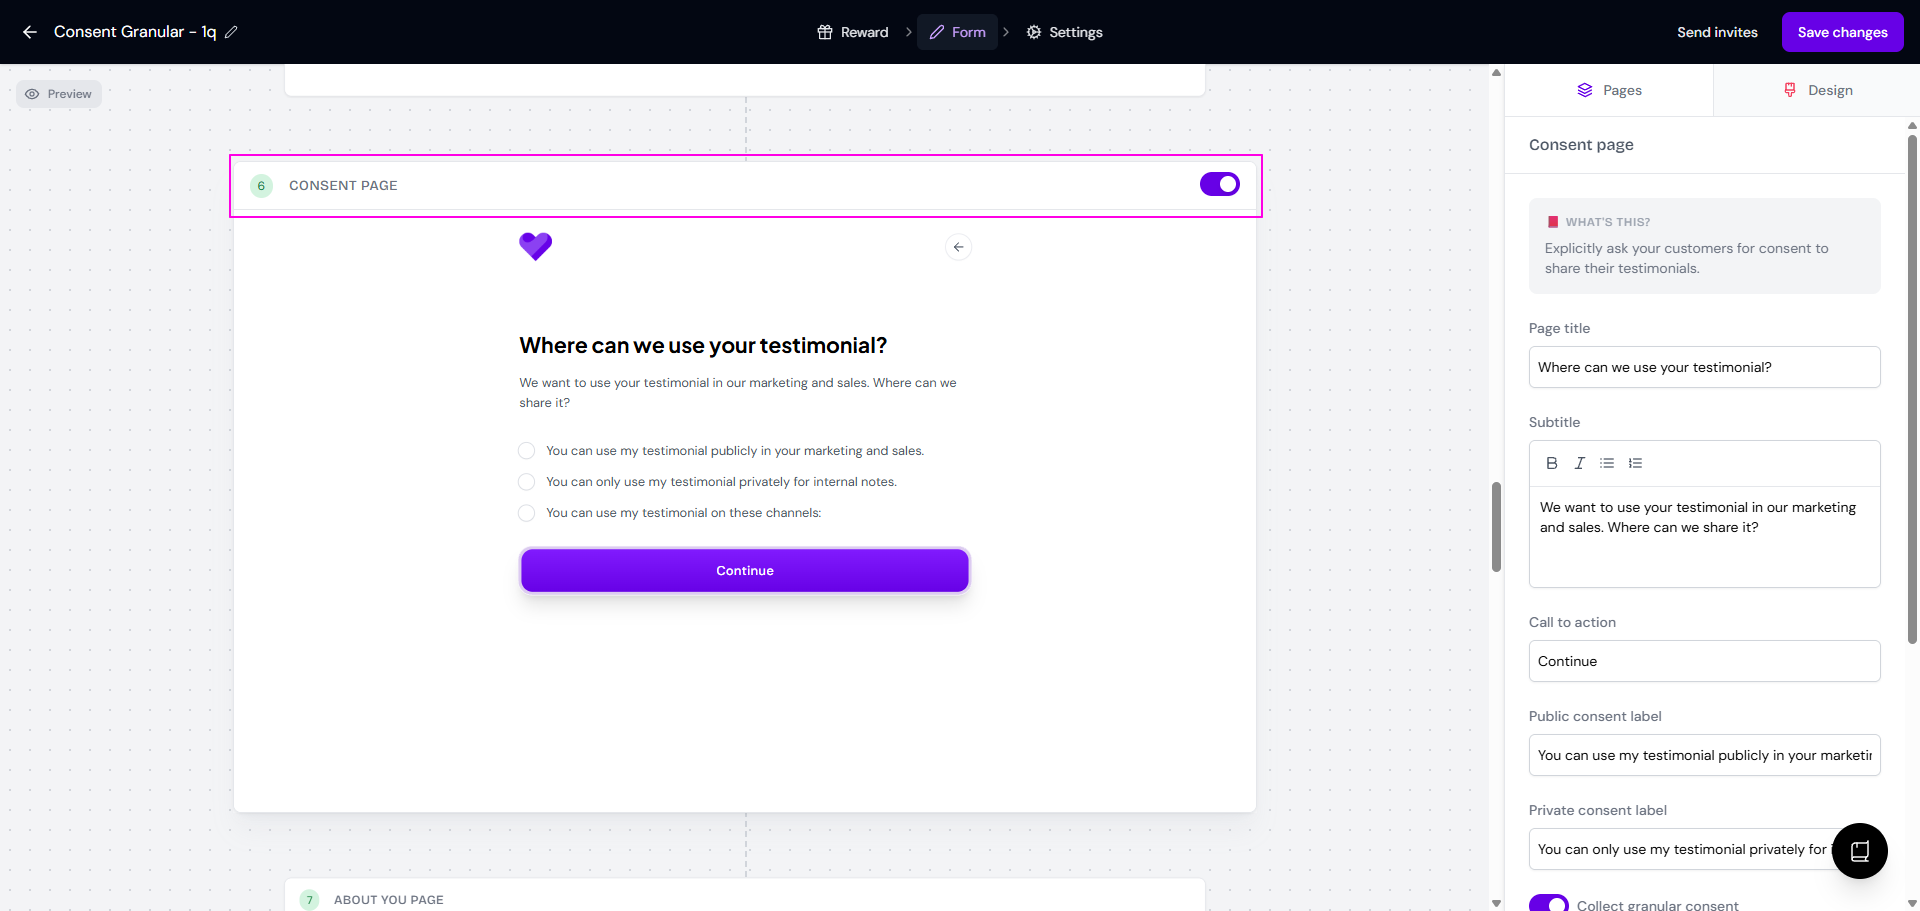Apply bold formatting in the subtitle editor
Screen dimensions: 1920x911
(x=1551, y=463)
